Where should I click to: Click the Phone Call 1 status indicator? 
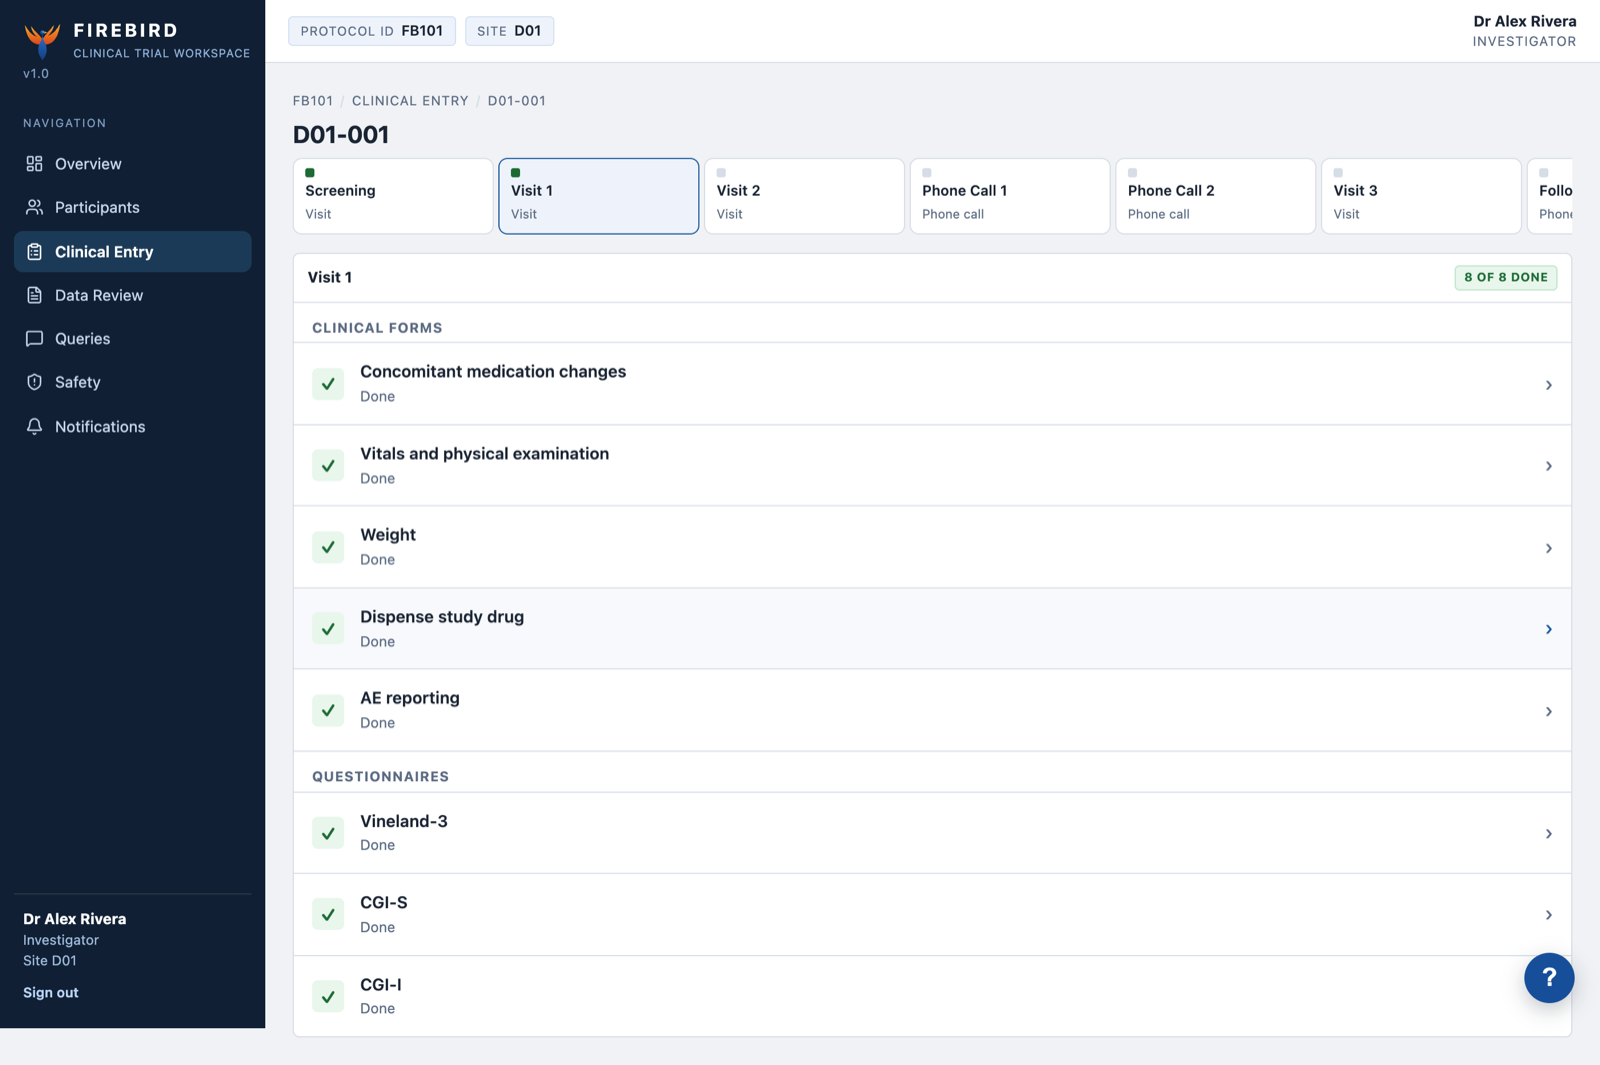point(927,173)
